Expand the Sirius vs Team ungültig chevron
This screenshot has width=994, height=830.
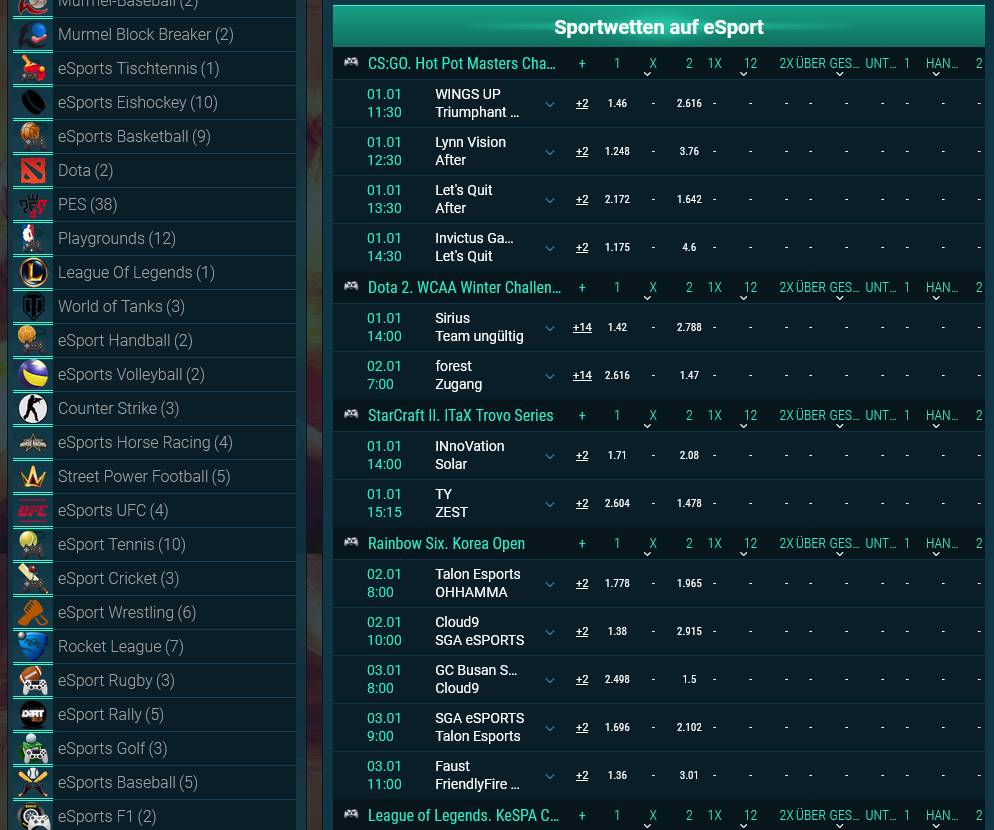coord(550,328)
